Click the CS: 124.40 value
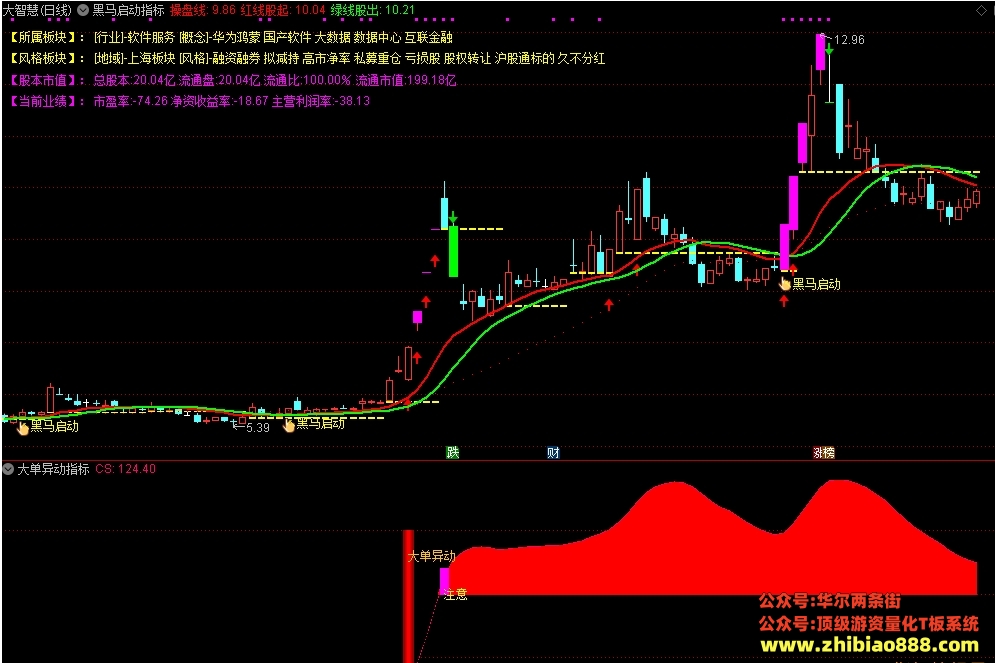The height and width of the screenshot is (663, 995). point(126,469)
